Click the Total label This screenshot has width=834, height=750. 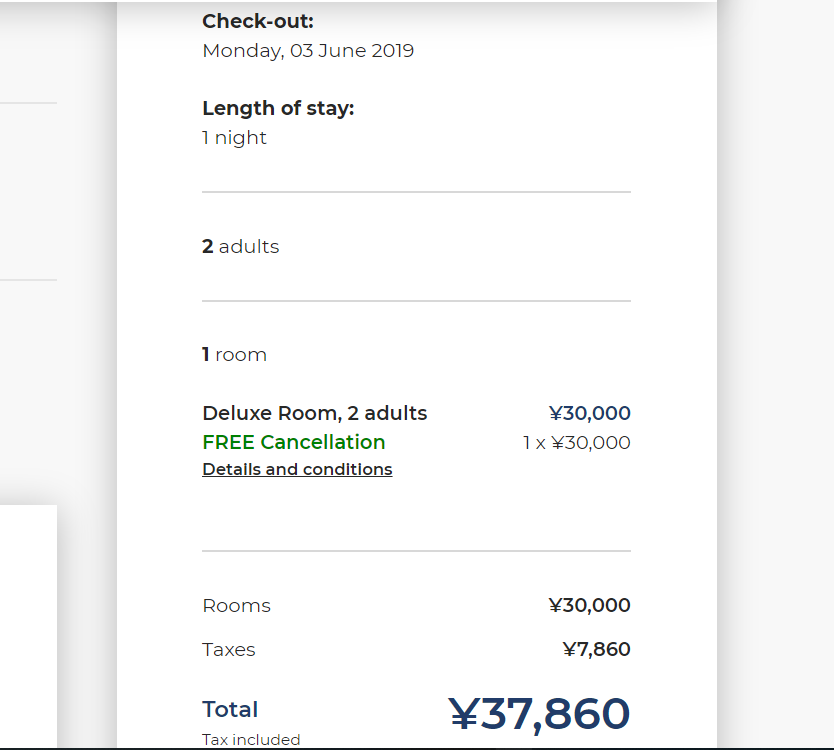click(x=230, y=710)
